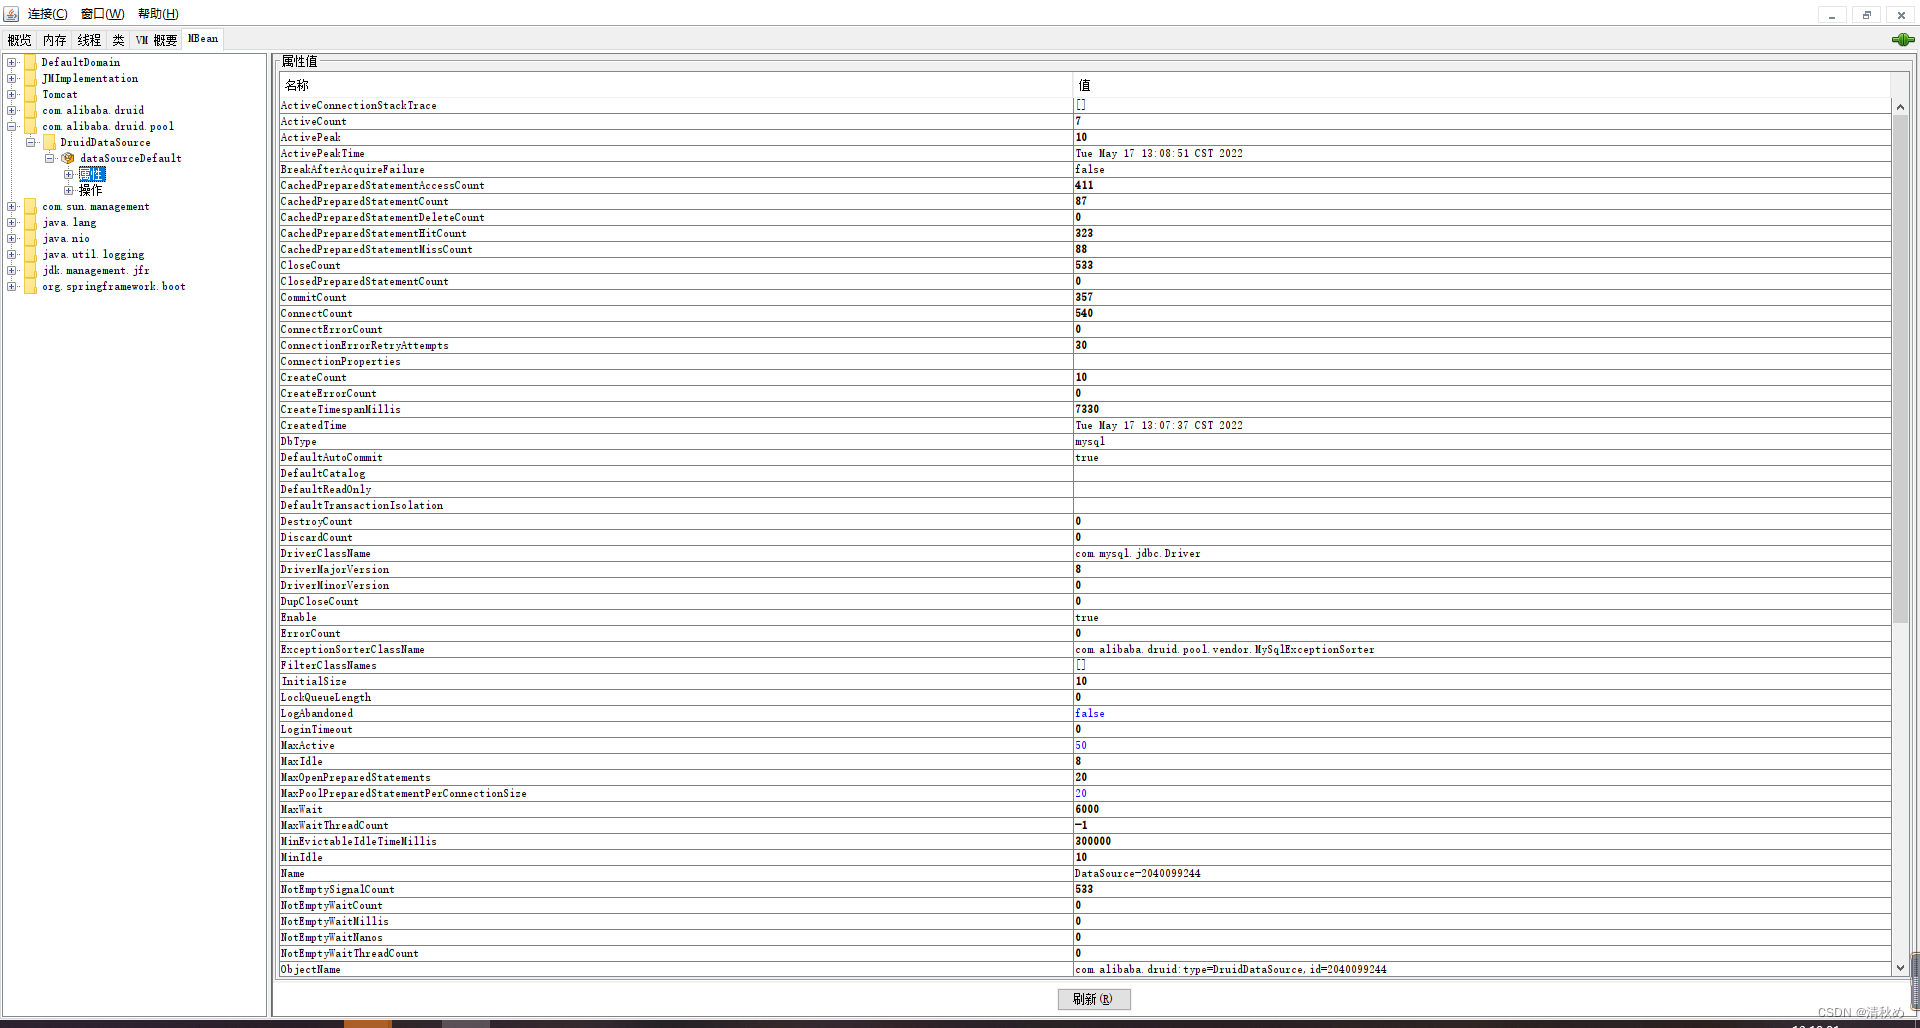This screenshot has height=1028, width=1920.
Task: Open the 连接(C) menu
Action: (47, 14)
